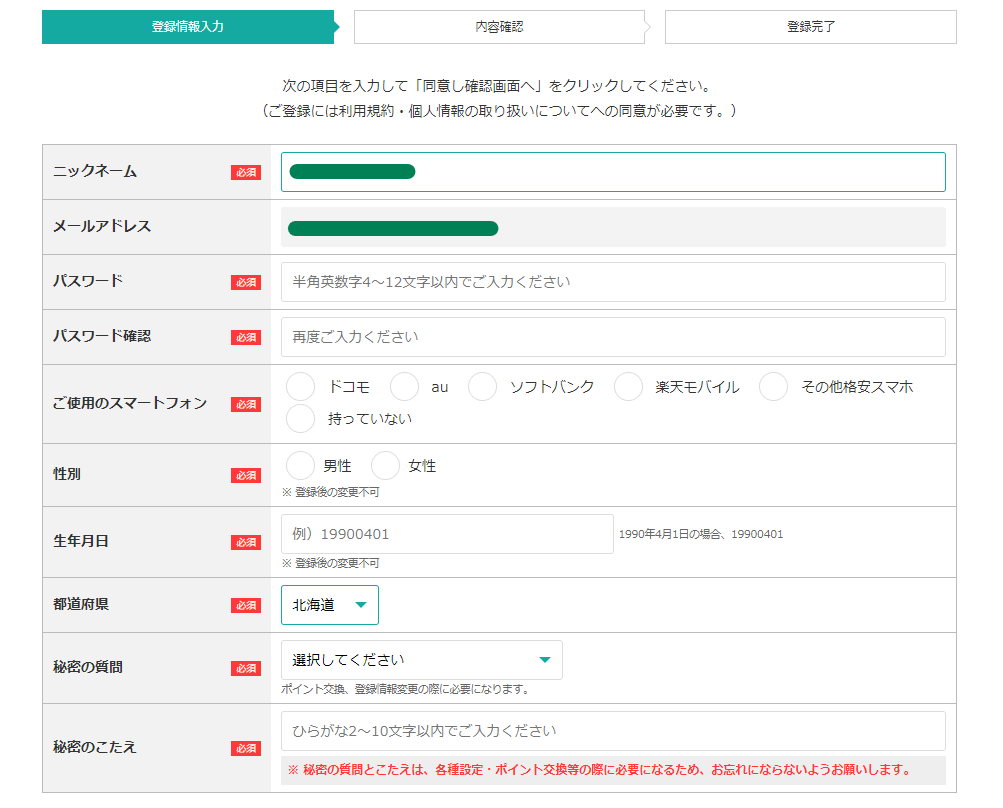Image resolution: width=1003 pixels, height=808 pixels.
Task: Select 女性 for gender
Action: coord(385,465)
